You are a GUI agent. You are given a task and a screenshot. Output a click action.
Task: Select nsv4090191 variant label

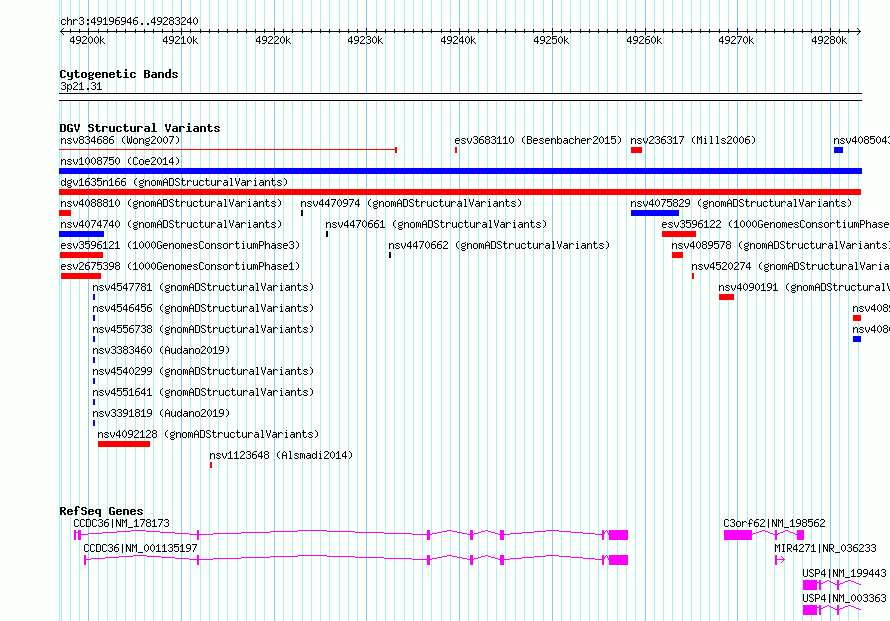pyautogui.click(x=804, y=287)
